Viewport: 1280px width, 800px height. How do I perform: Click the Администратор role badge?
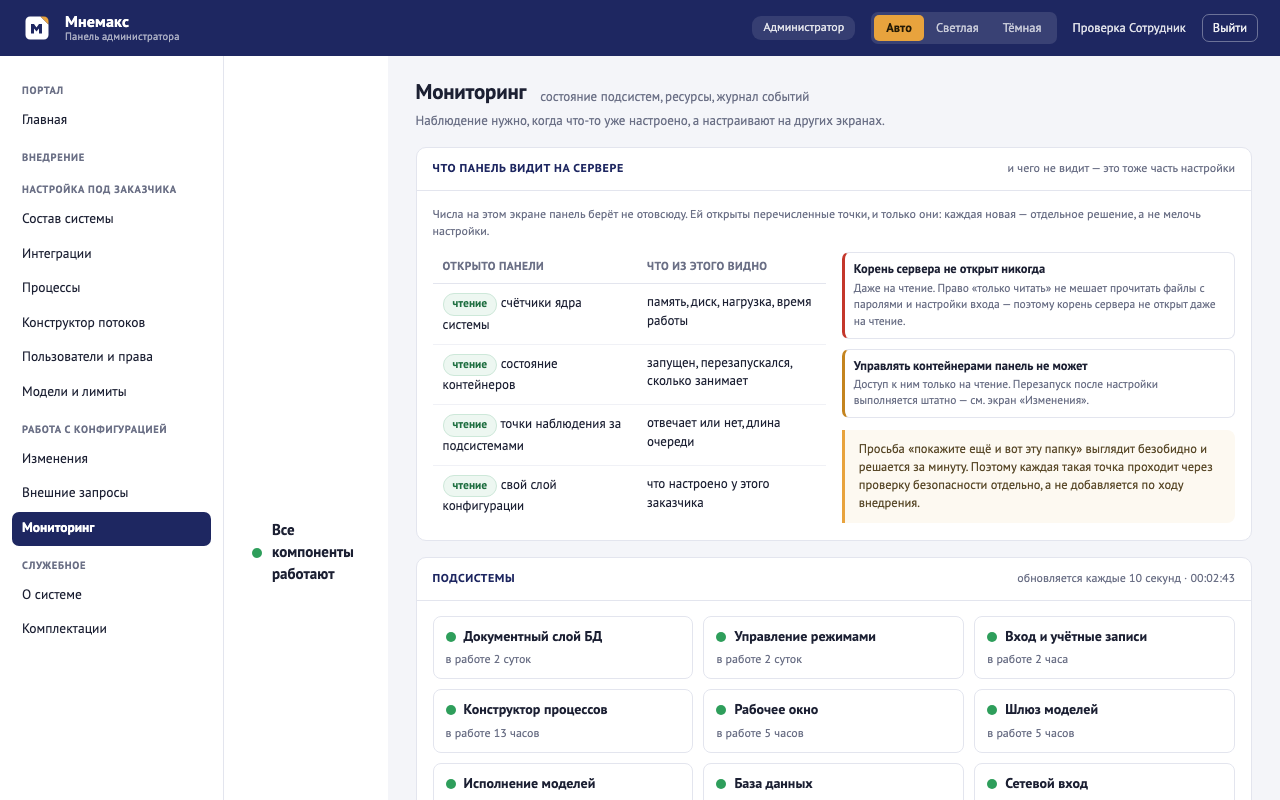pos(804,28)
